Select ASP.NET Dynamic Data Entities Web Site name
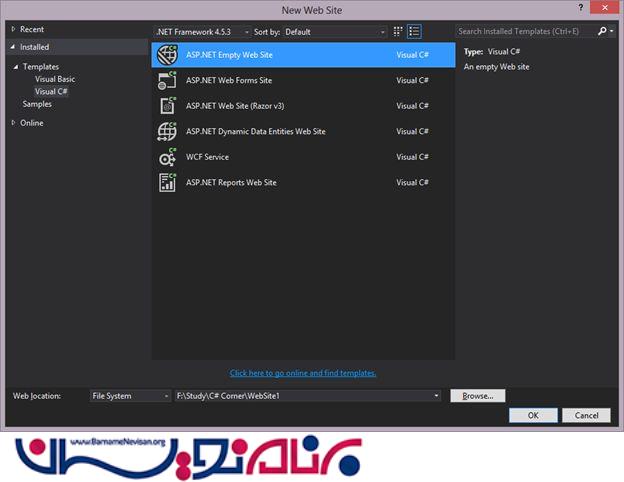The height and width of the screenshot is (482, 624). (x=256, y=131)
